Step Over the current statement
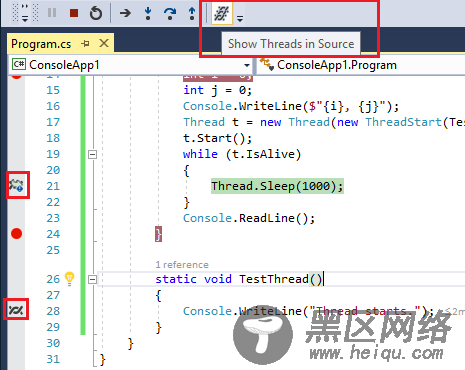The width and height of the screenshot is (465, 370). 170,13
